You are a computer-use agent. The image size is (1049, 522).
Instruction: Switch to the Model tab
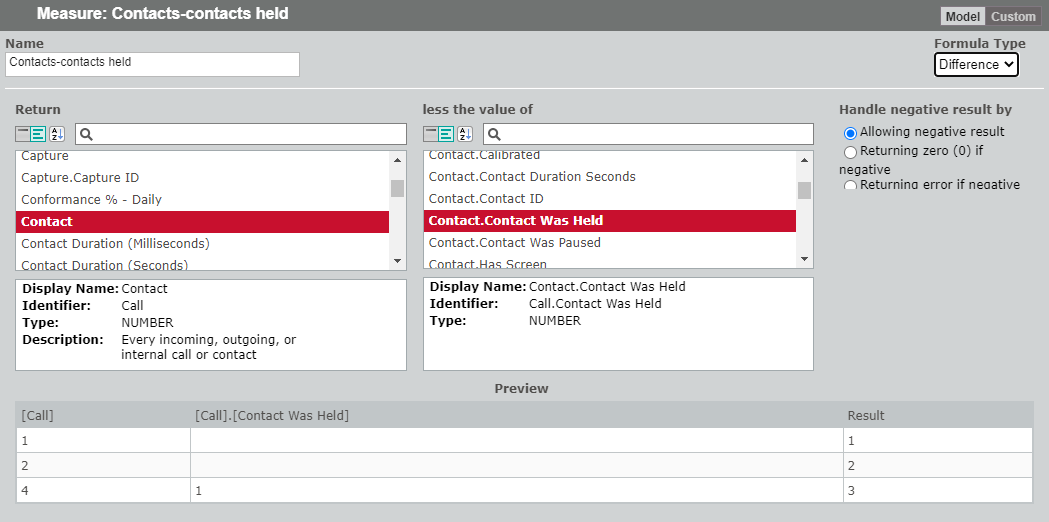tap(962, 16)
